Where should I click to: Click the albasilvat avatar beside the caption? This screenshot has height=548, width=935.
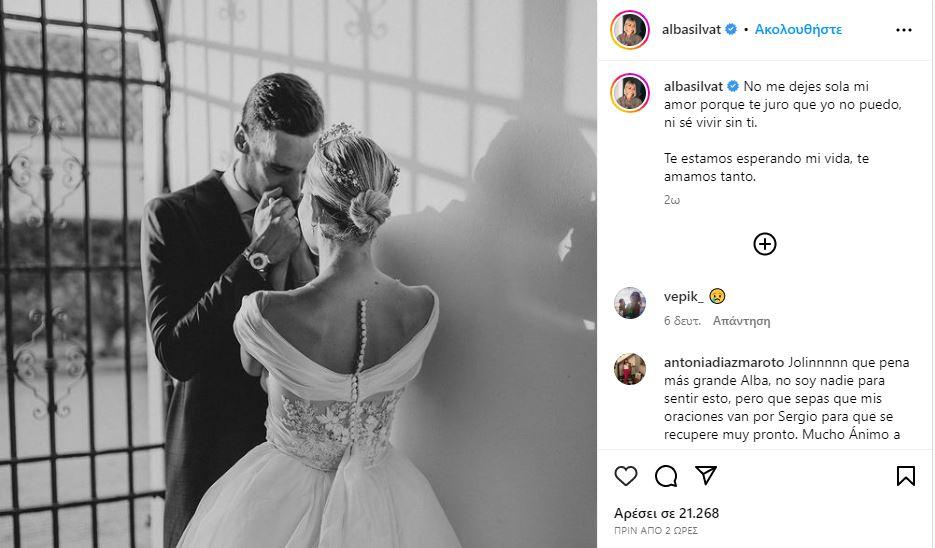pos(630,92)
